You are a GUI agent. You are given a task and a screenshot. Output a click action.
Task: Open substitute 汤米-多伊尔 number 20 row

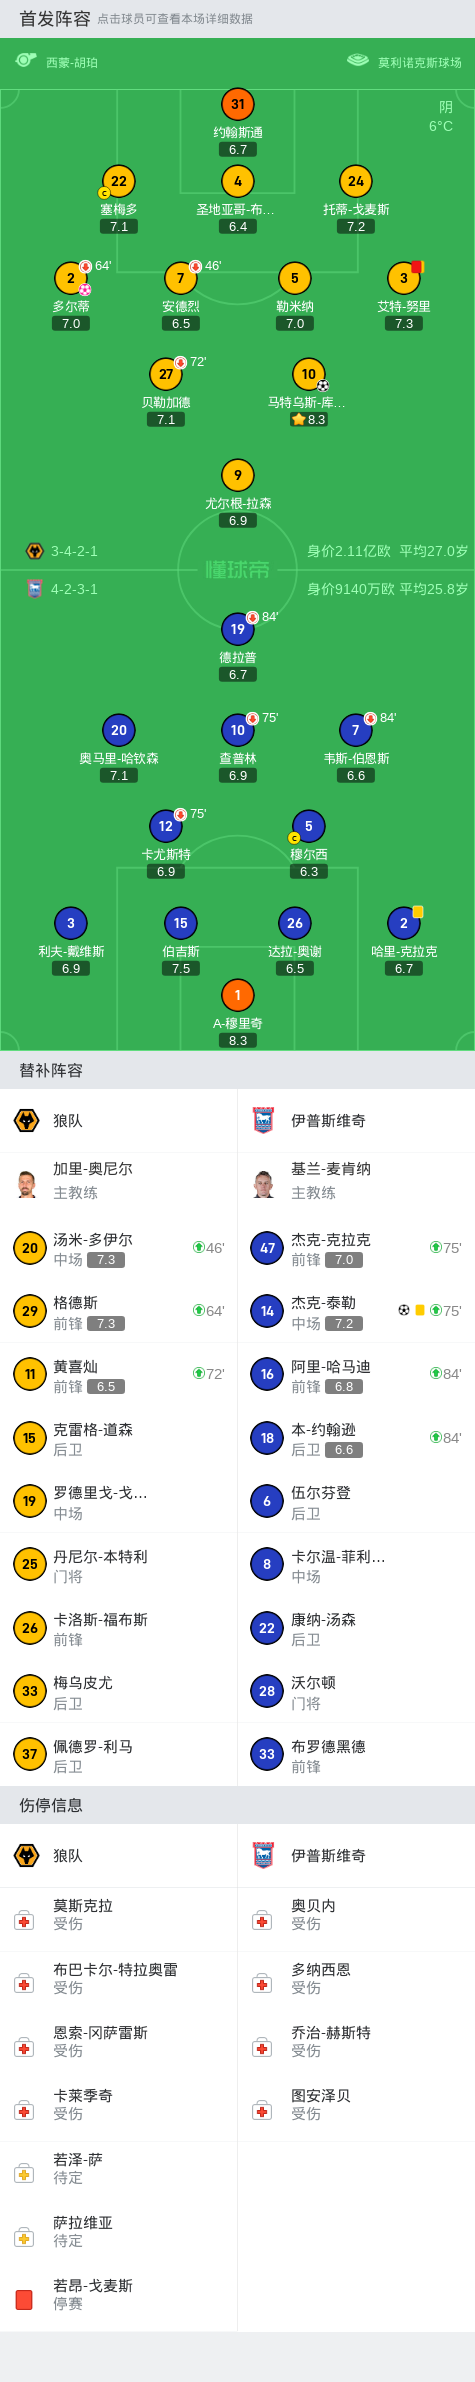[x=118, y=1248]
